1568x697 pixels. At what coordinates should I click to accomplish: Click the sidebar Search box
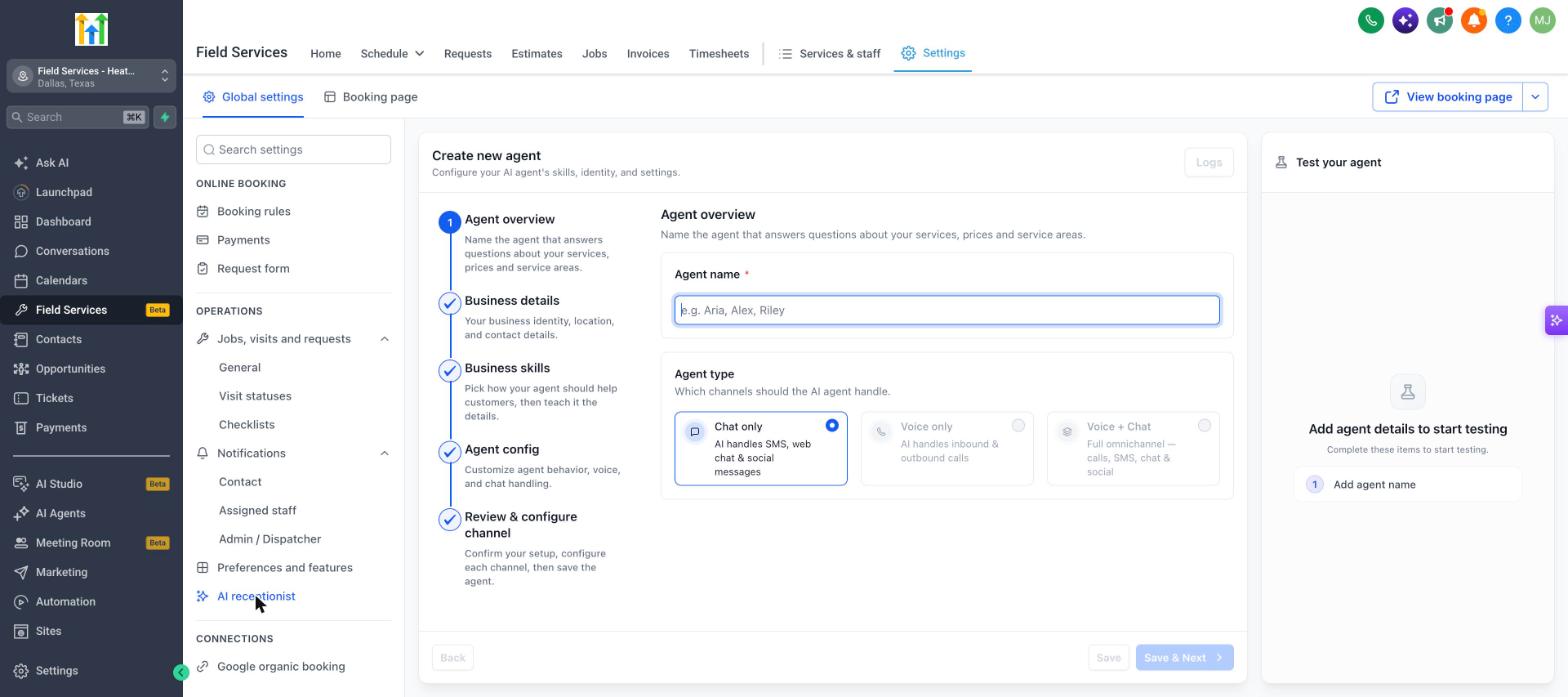pos(77,117)
